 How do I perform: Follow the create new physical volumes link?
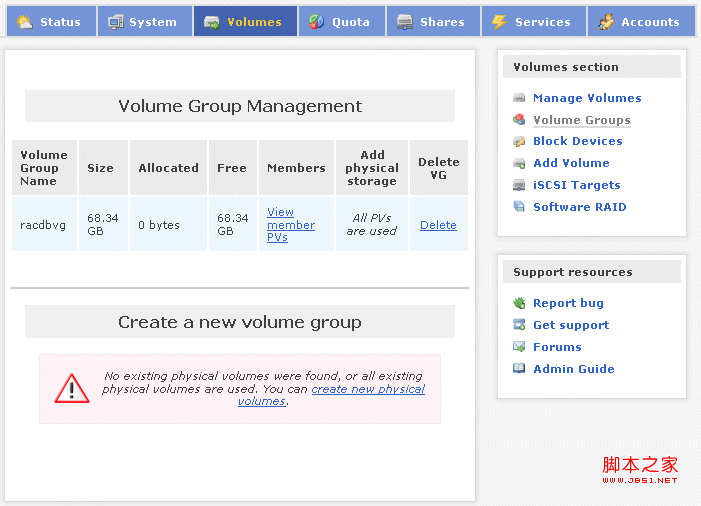click(x=367, y=389)
